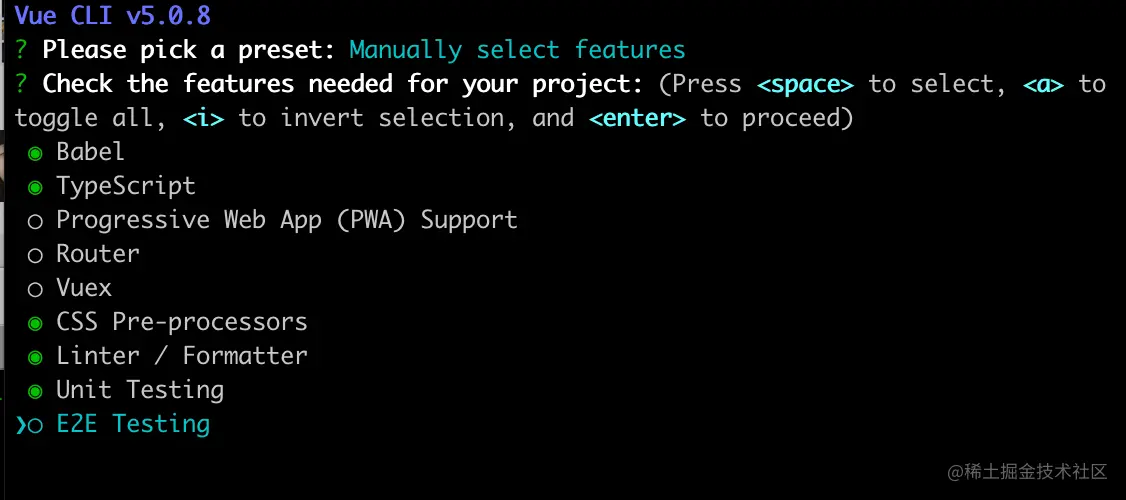Choose the Vuex entry text

tap(83, 288)
